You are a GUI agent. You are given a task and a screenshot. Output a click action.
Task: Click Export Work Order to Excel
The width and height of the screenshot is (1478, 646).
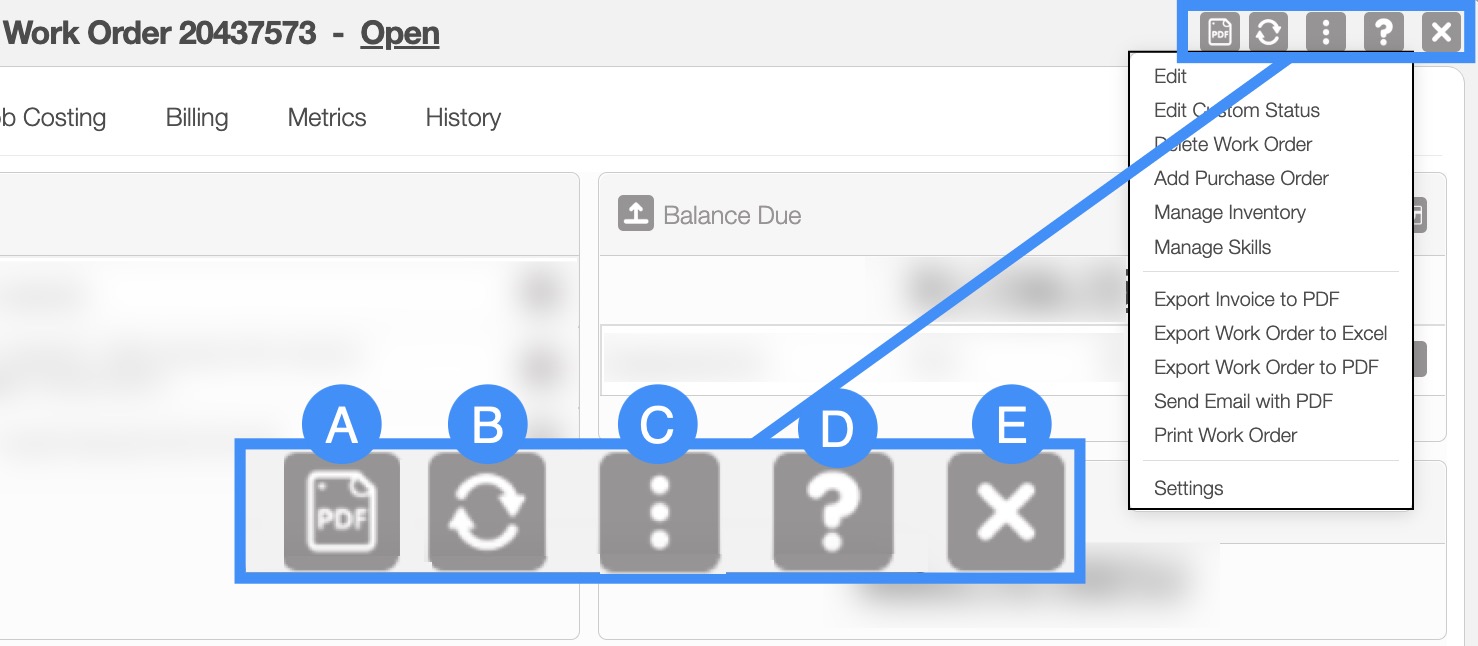tap(1271, 333)
